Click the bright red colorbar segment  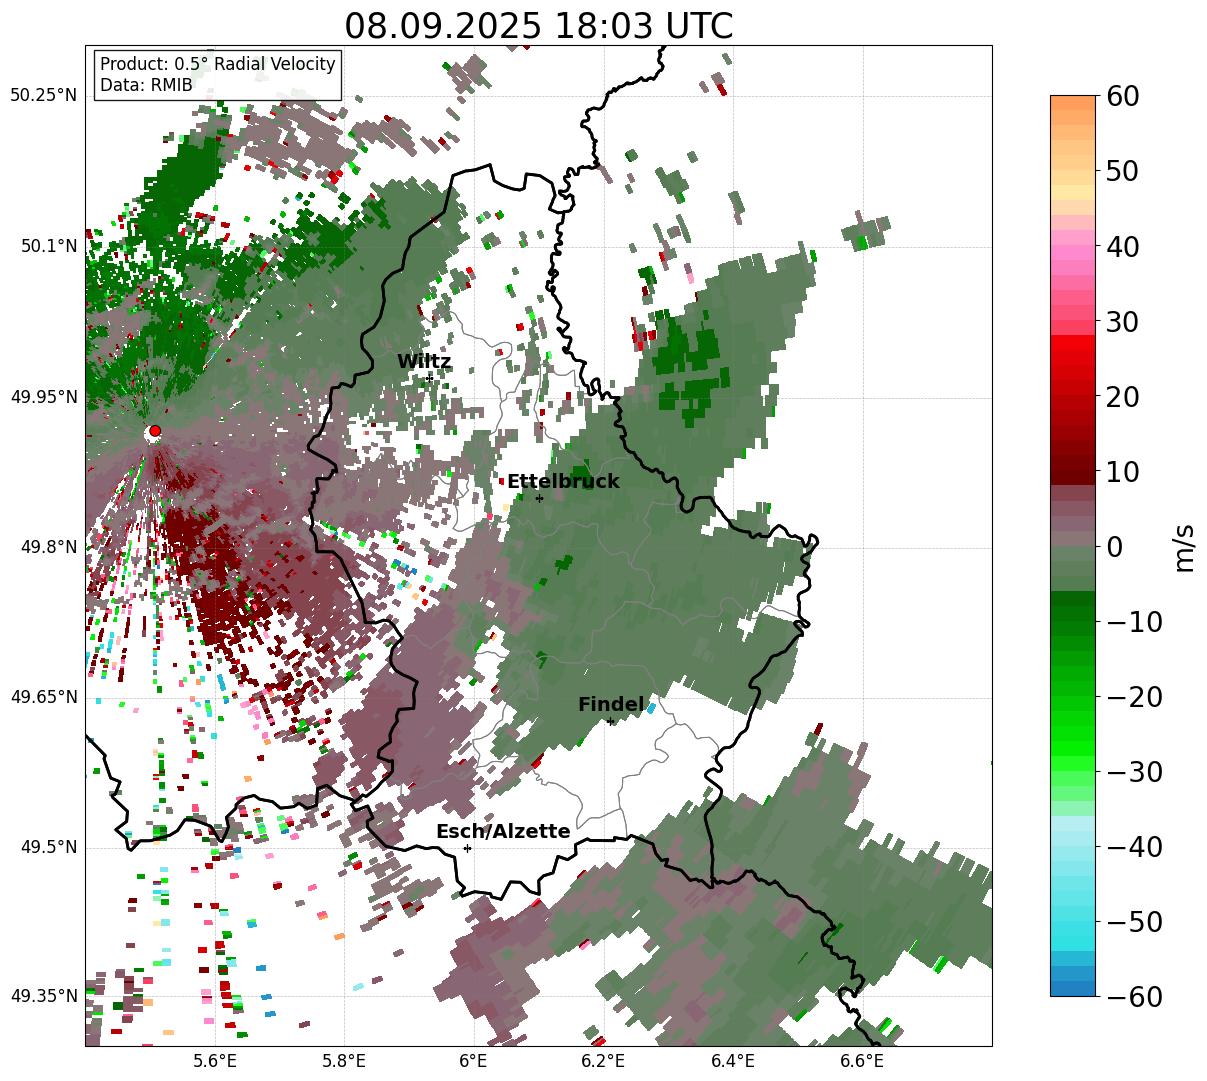(x=1073, y=342)
